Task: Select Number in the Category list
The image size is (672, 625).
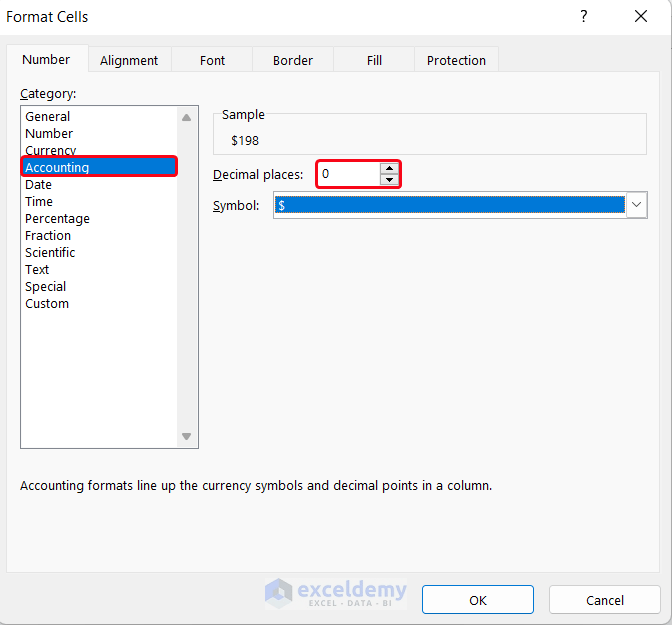Action: [99, 133]
